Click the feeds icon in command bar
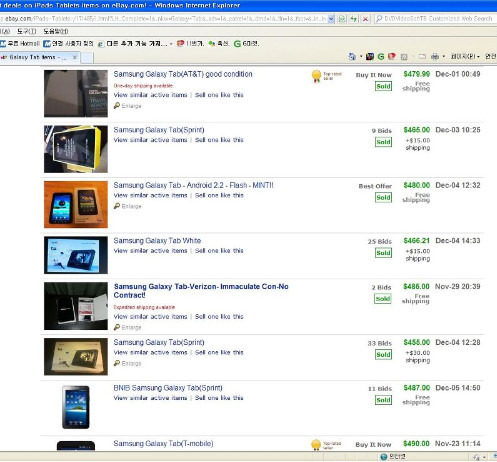Screen dimensions: 497x462 click(404, 57)
